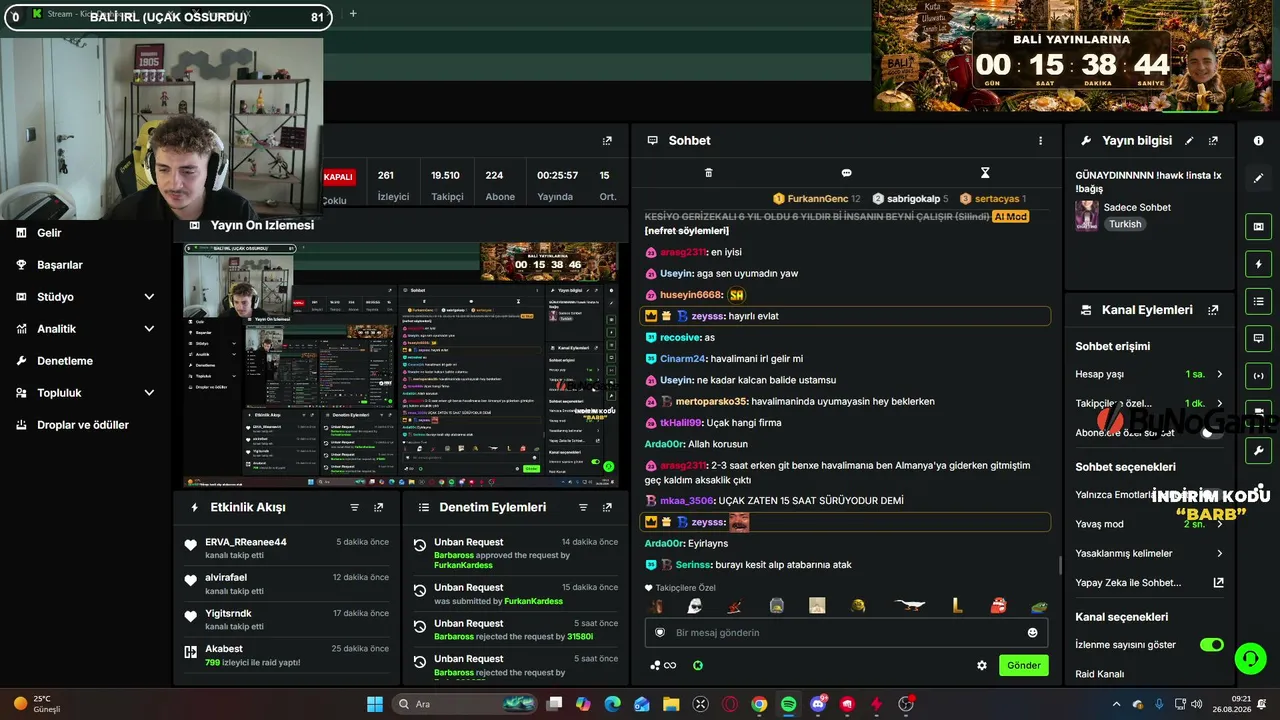
Task: Open chat settings gear icon
Action: point(982,665)
